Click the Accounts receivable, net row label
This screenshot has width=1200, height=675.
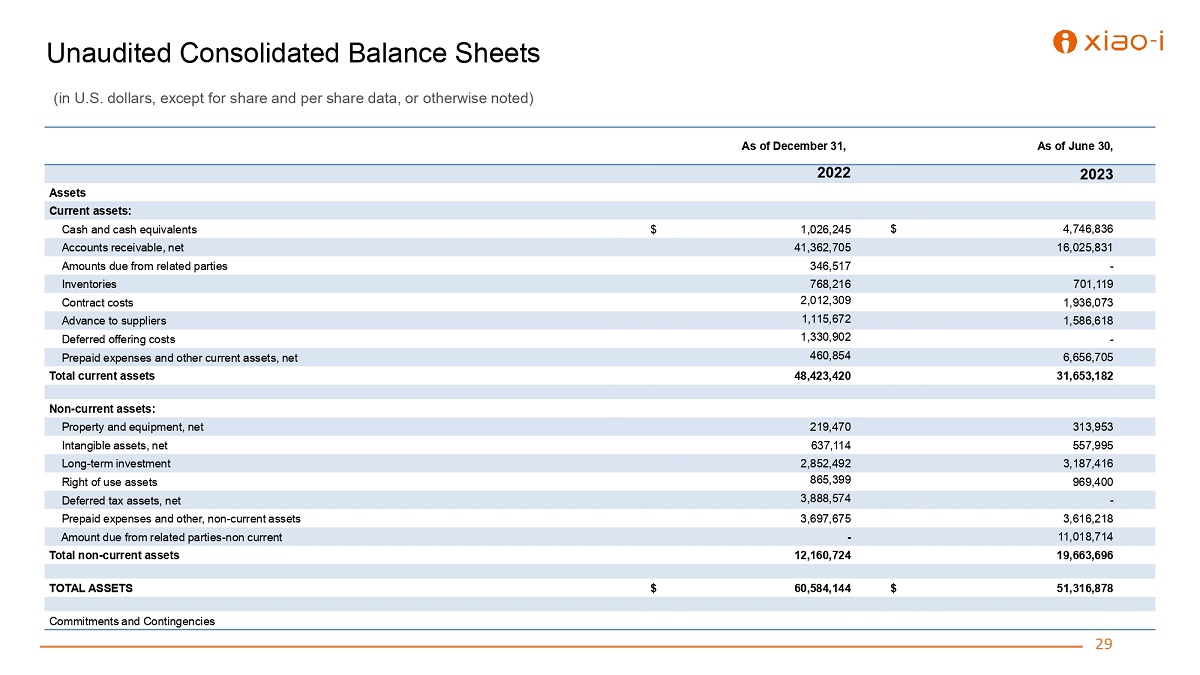(x=122, y=247)
